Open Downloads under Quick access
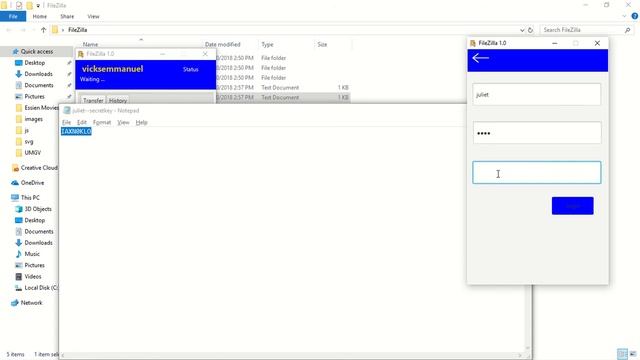Screen dimensions: 640x360 pos(38,74)
